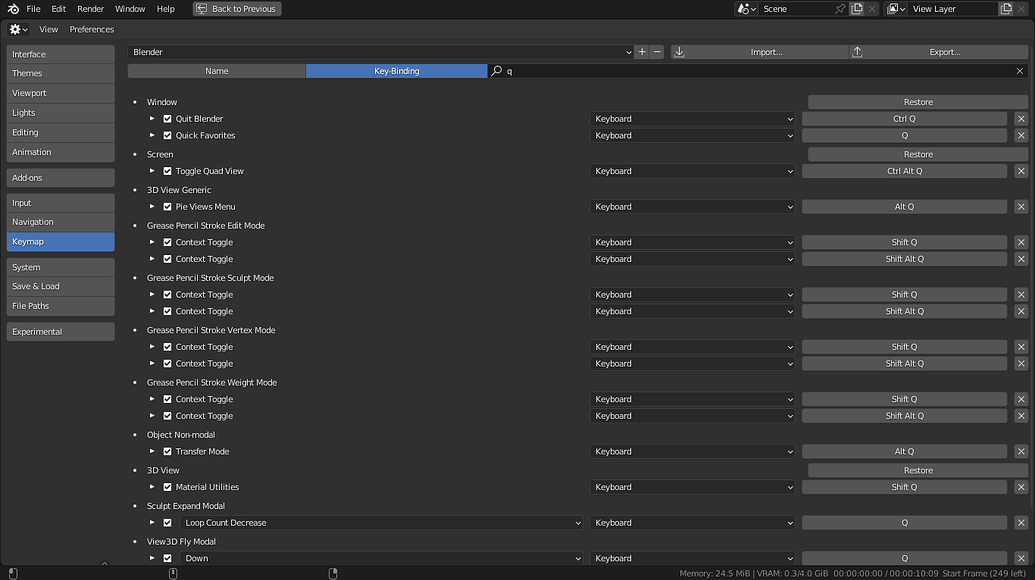Click Back to Previous button
1035x580 pixels.
237,9
